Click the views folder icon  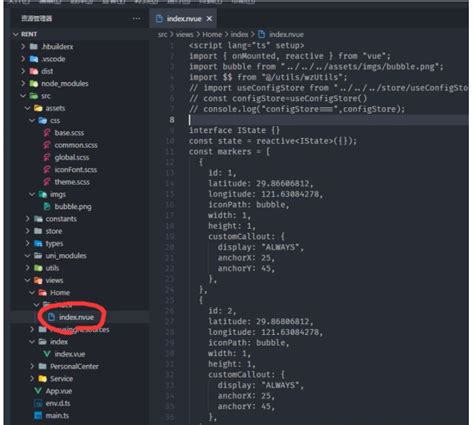coord(38,281)
